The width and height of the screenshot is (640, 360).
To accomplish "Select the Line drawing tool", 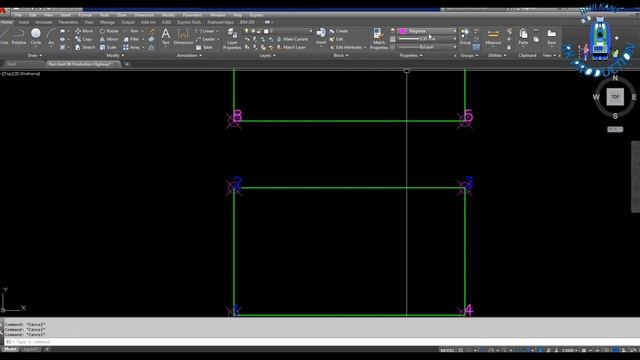I will pos(4,36).
